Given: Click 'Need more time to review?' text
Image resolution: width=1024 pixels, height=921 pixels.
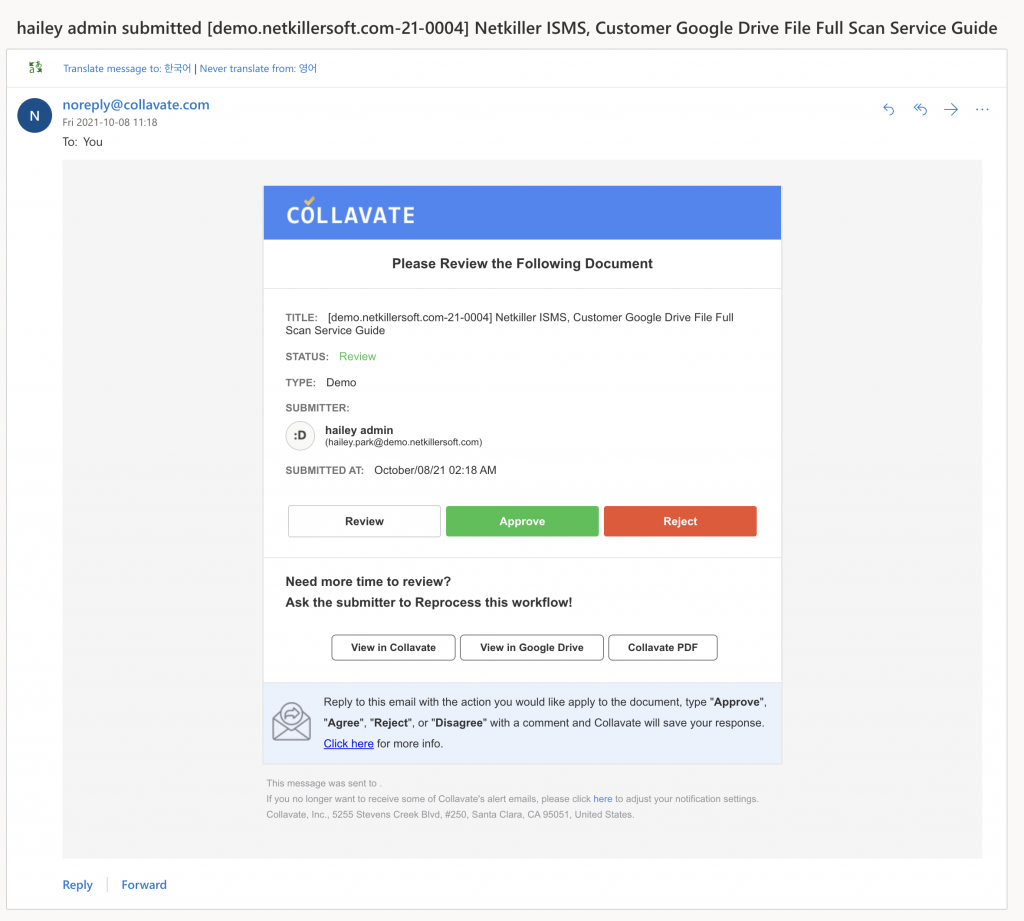Looking at the screenshot, I should 368,581.
